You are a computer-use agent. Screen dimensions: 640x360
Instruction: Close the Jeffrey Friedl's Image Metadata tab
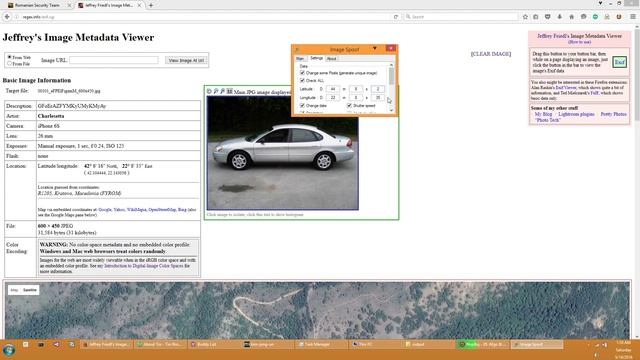tap(139, 5)
